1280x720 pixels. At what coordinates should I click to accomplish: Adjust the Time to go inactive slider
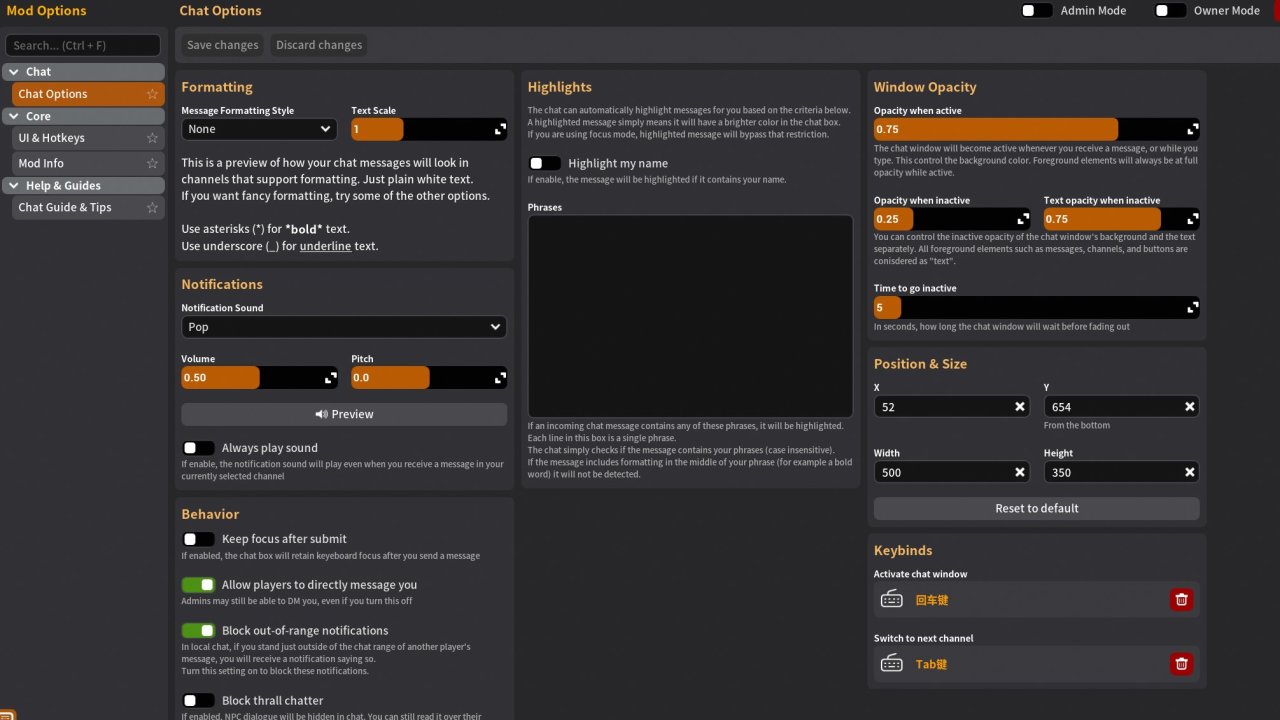tap(1036, 307)
